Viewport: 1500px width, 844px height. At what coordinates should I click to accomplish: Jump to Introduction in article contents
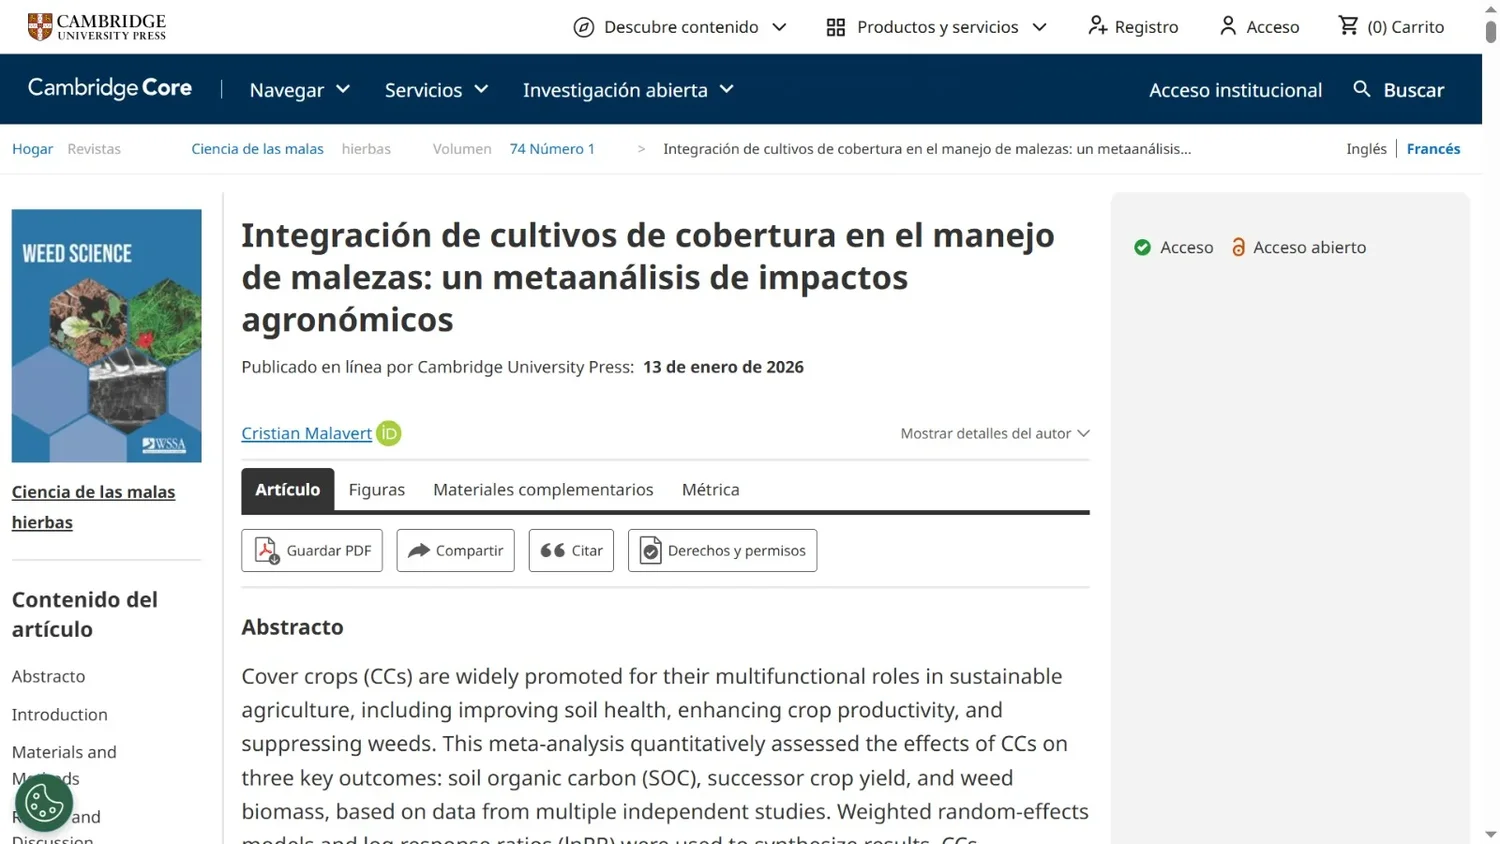point(59,714)
